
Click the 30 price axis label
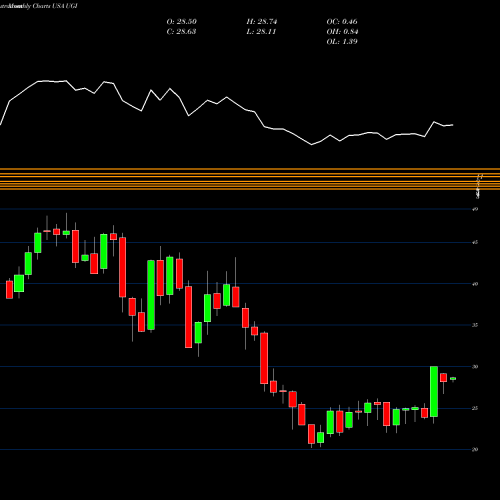pos(475,367)
